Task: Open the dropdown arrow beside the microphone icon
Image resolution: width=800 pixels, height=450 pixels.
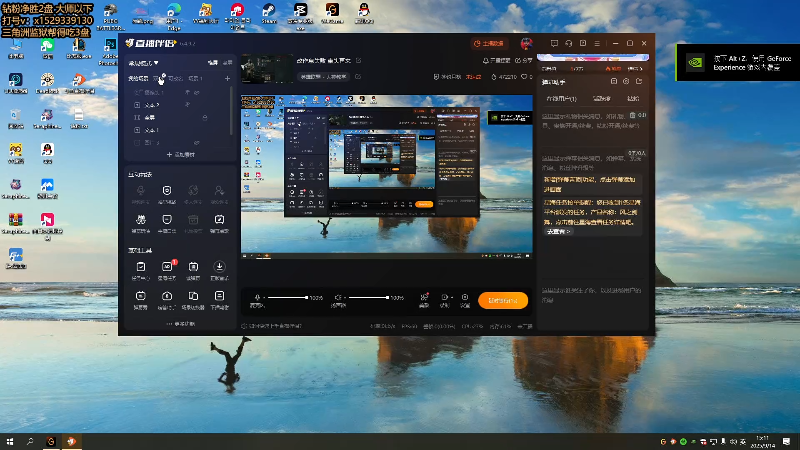Action: pos(264,297)
